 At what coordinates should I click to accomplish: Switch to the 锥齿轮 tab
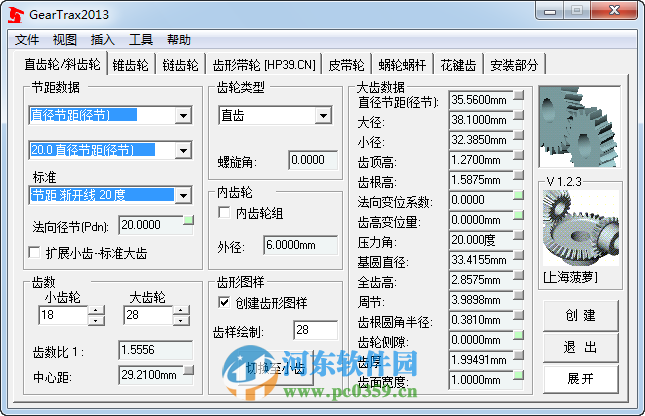tap(131, 65)
